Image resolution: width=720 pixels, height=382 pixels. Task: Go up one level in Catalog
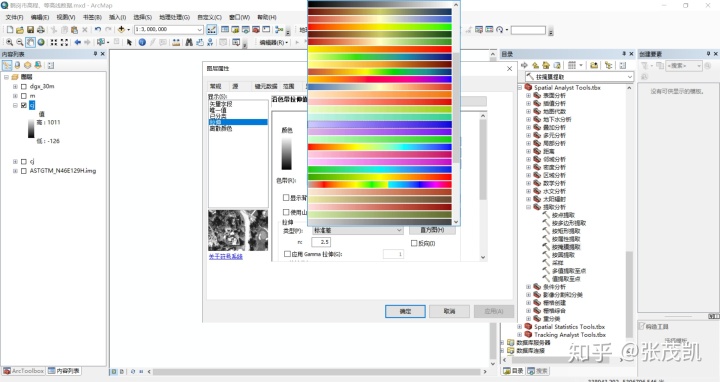tap(535, 65)
